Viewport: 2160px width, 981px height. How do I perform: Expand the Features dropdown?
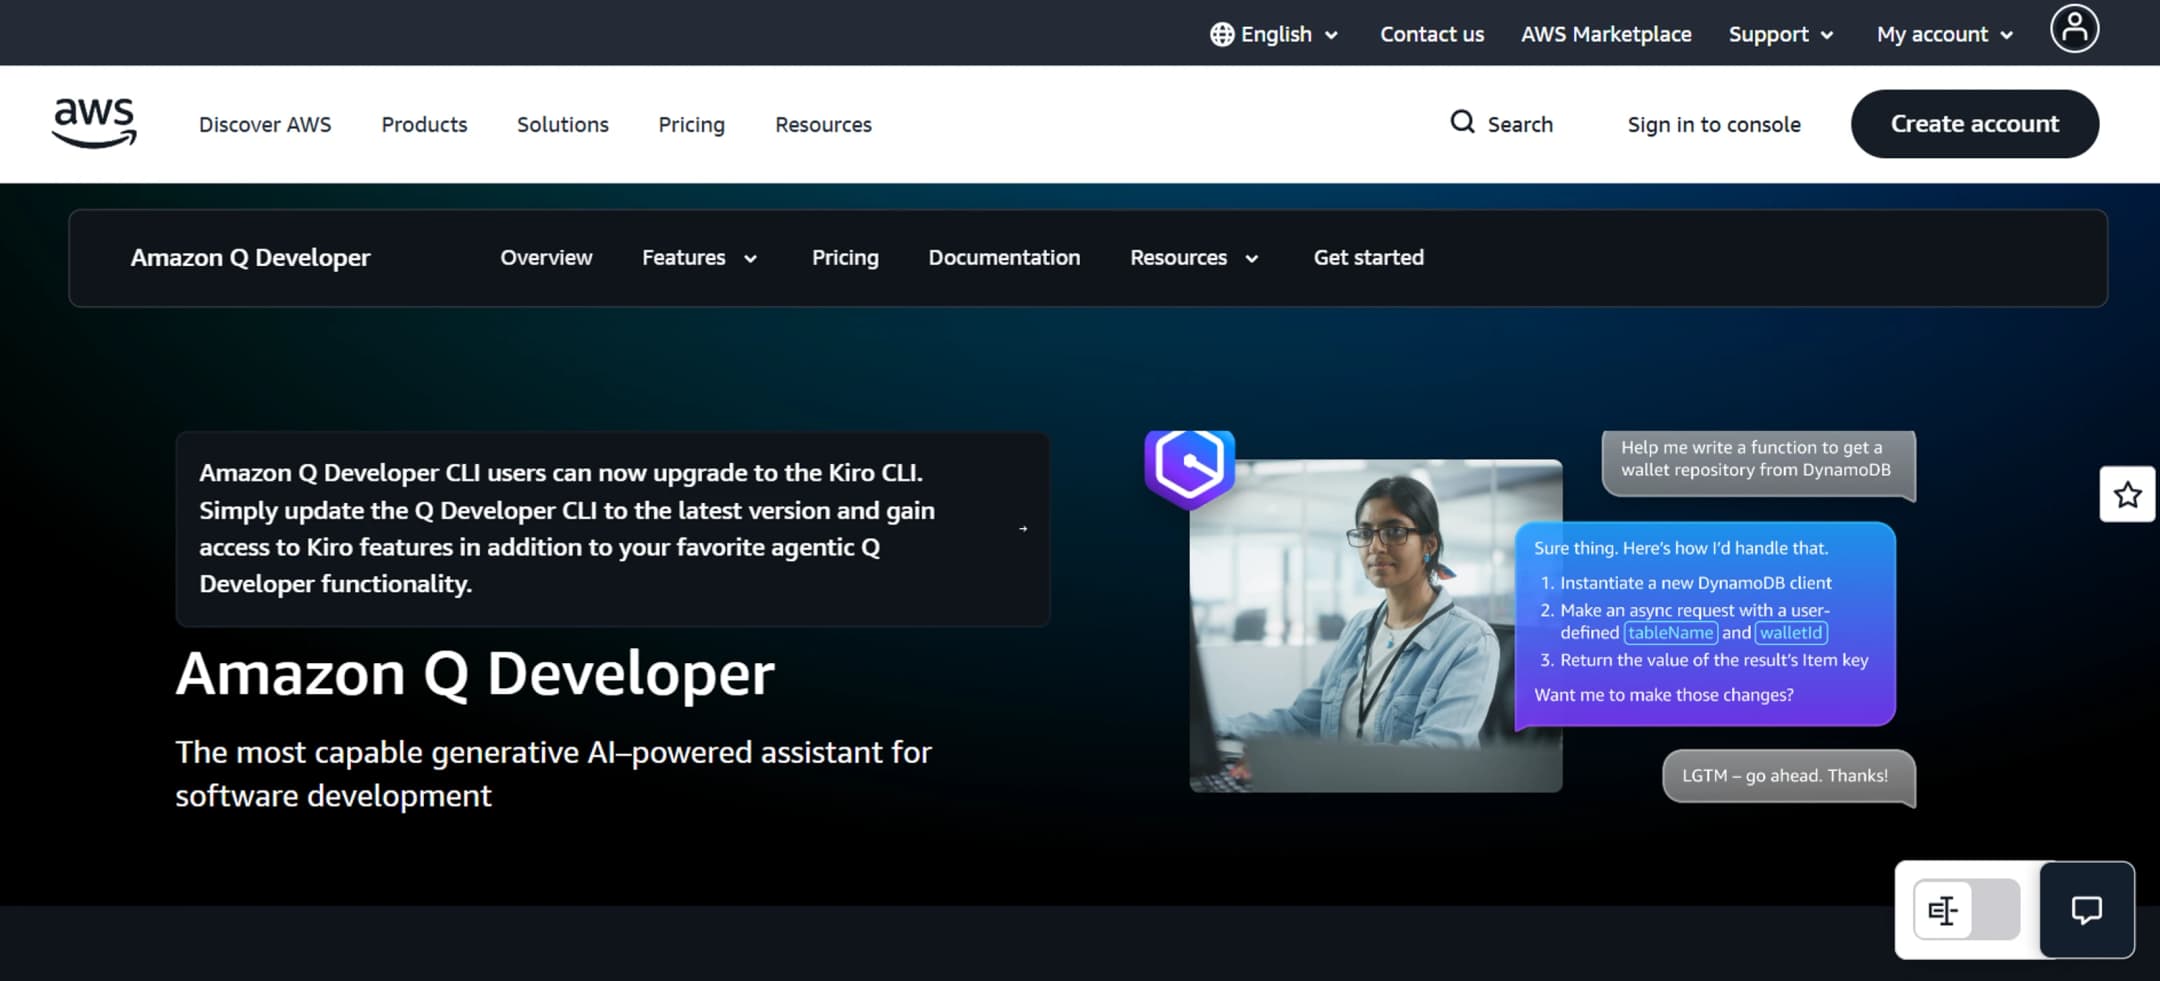tap(699, 258)
